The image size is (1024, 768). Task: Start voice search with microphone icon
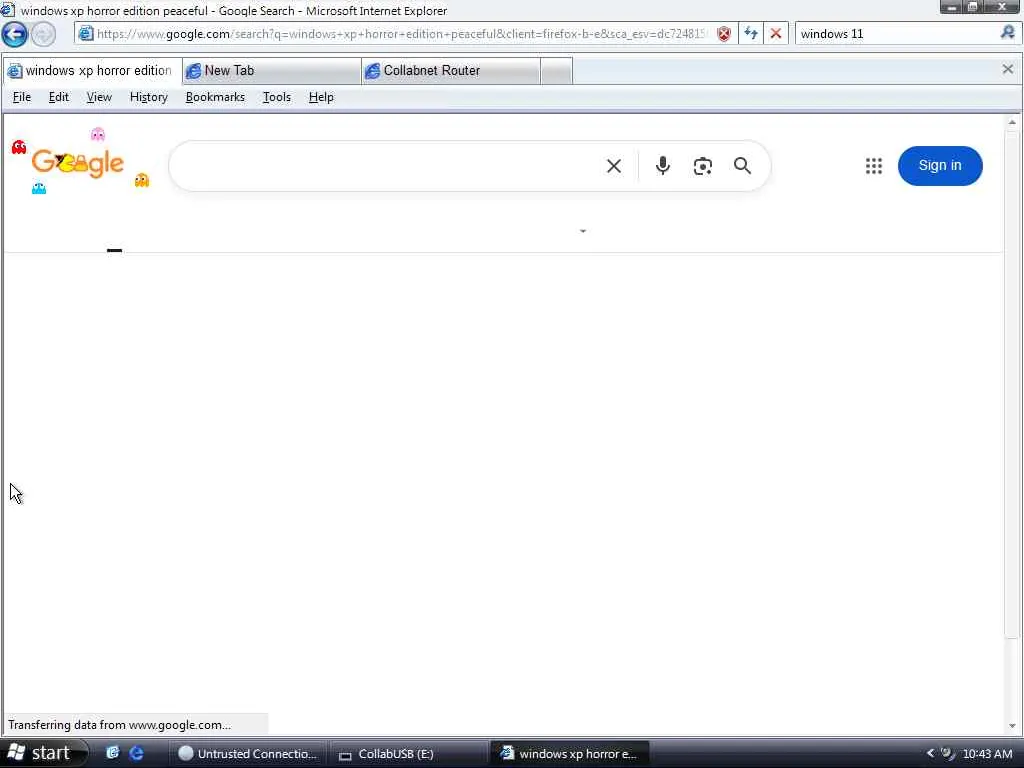[663, 166]
